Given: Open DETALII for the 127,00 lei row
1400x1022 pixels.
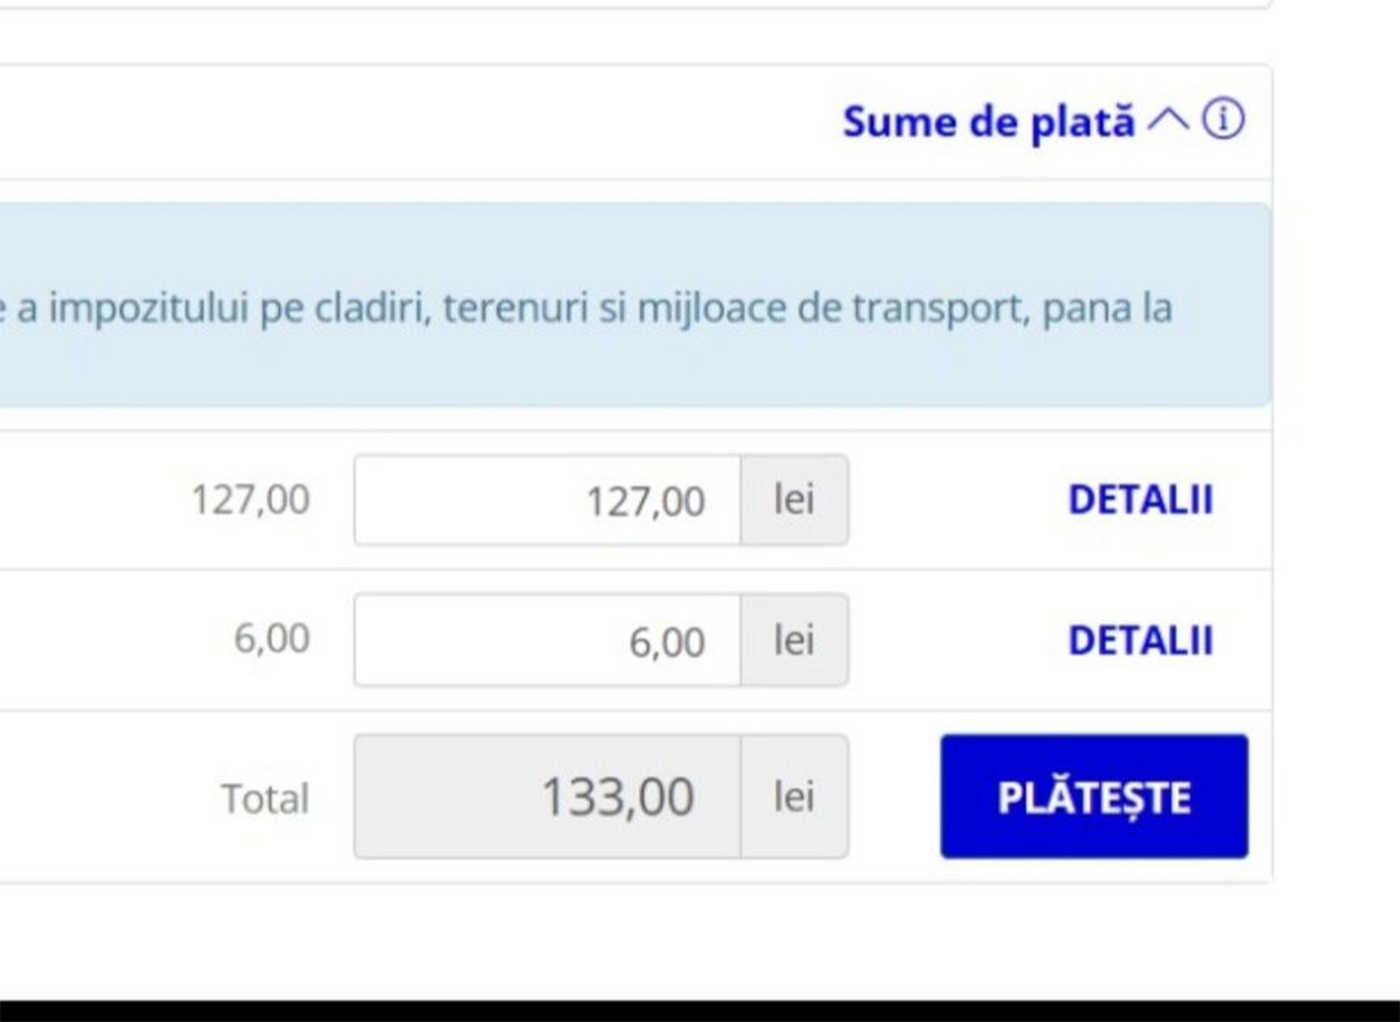Looking at the screenshot, I should (x=1140, y=500).
